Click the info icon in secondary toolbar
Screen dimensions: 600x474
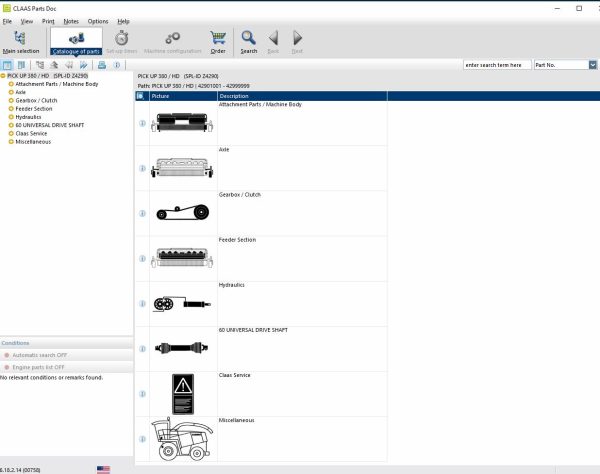click(x=117, y=65)
